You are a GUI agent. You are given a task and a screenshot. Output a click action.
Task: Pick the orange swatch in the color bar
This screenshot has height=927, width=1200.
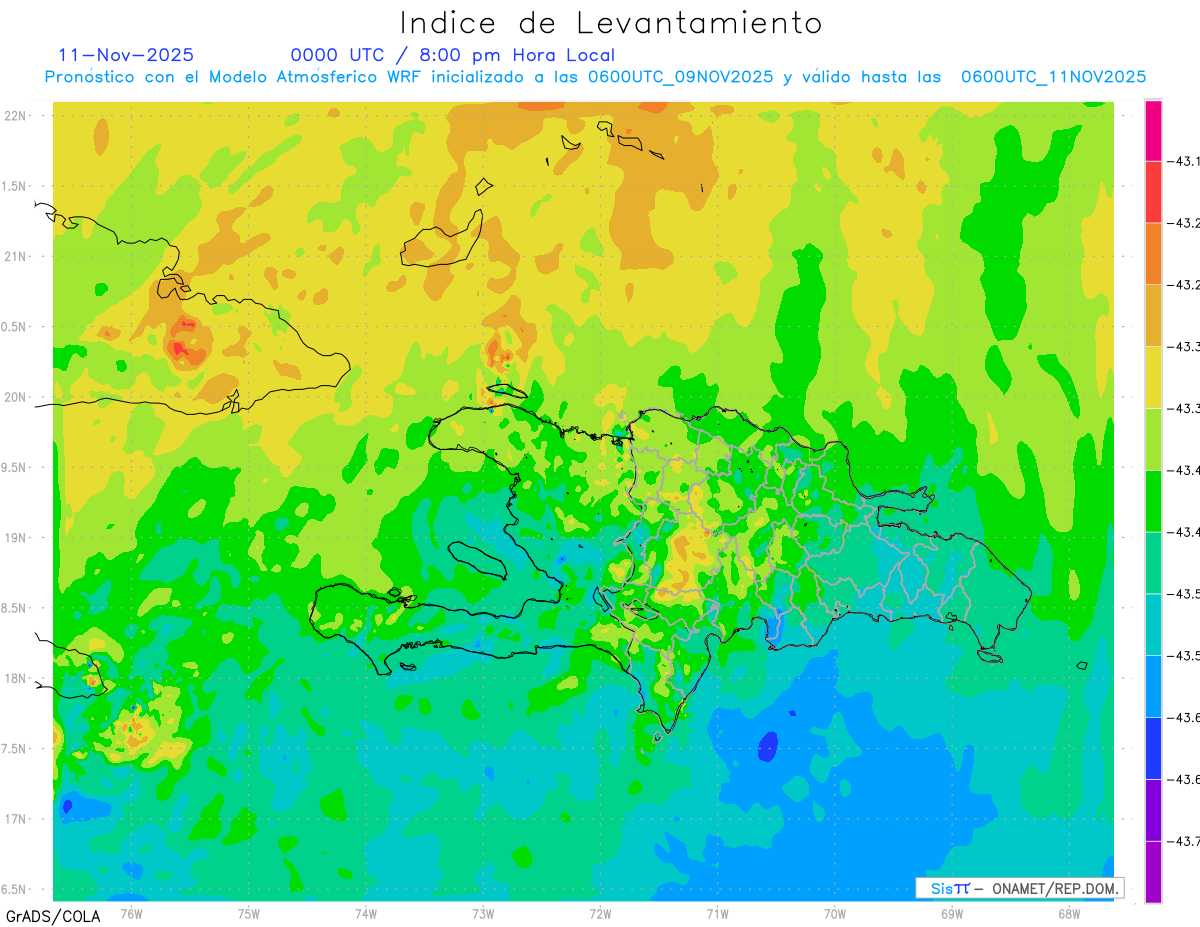(1153, 254)
